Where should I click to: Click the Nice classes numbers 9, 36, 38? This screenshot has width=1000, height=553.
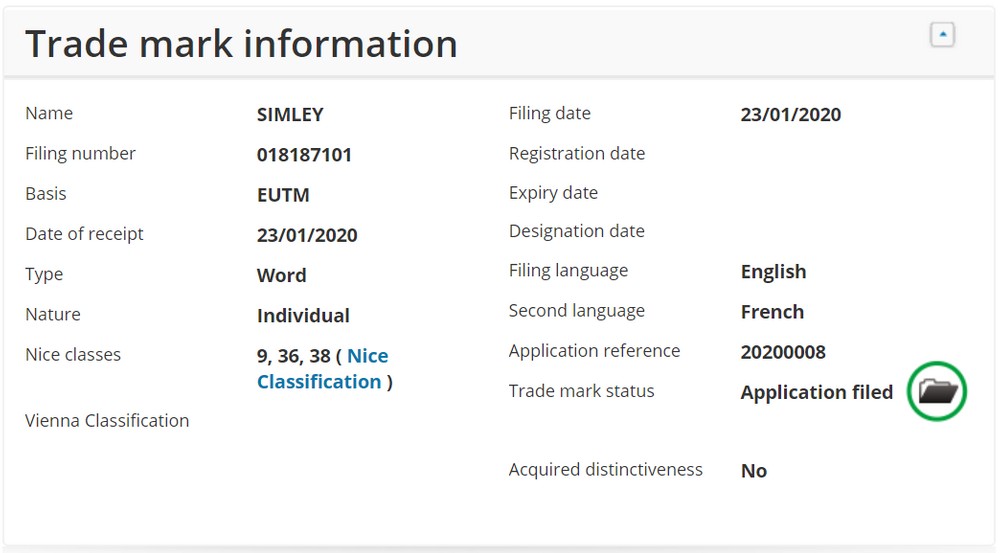click(294, 356)
